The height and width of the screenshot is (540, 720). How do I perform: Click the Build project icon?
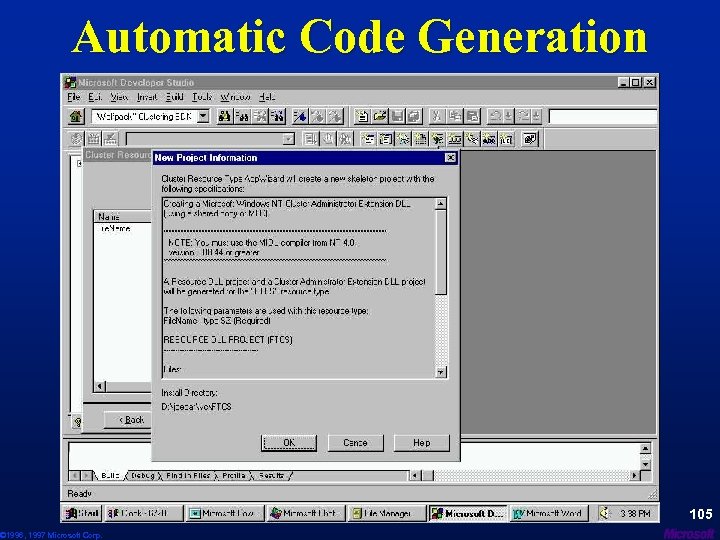[x=94, y=139]
